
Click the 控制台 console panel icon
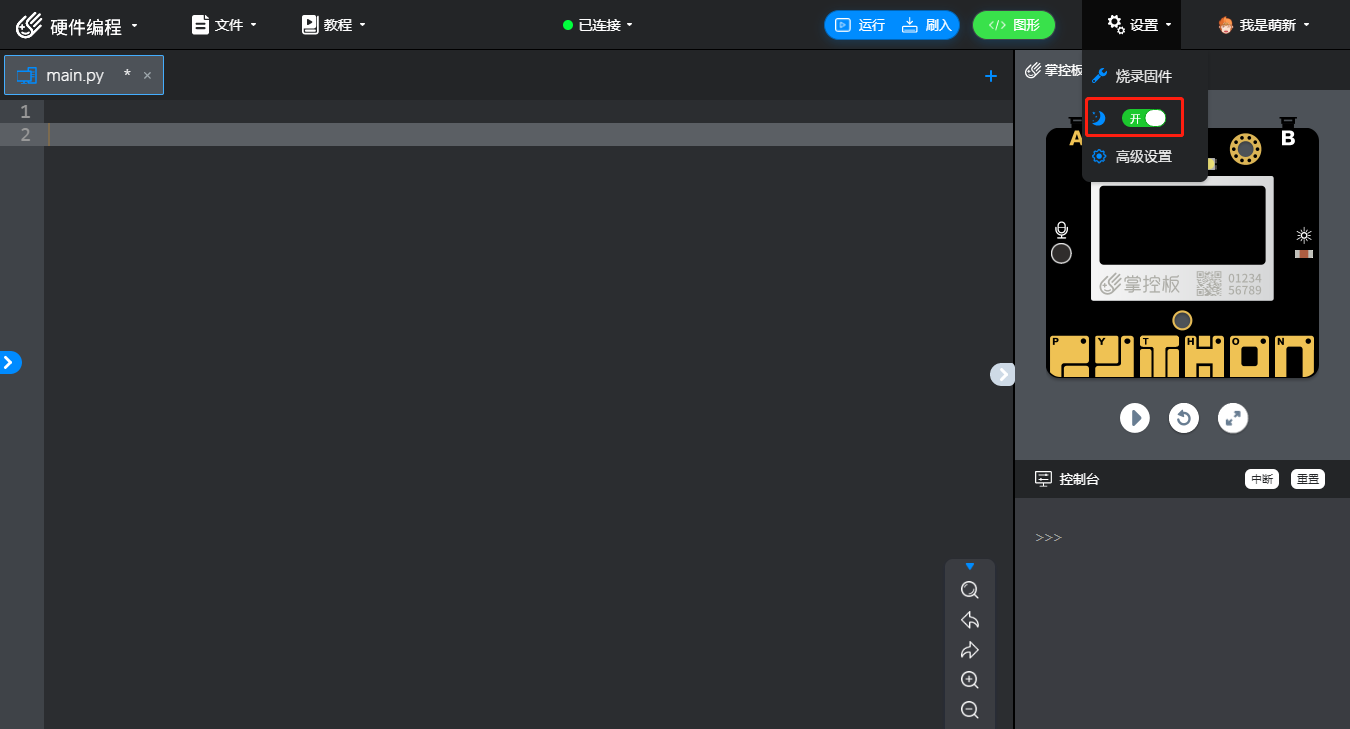tap(1043, 479)
